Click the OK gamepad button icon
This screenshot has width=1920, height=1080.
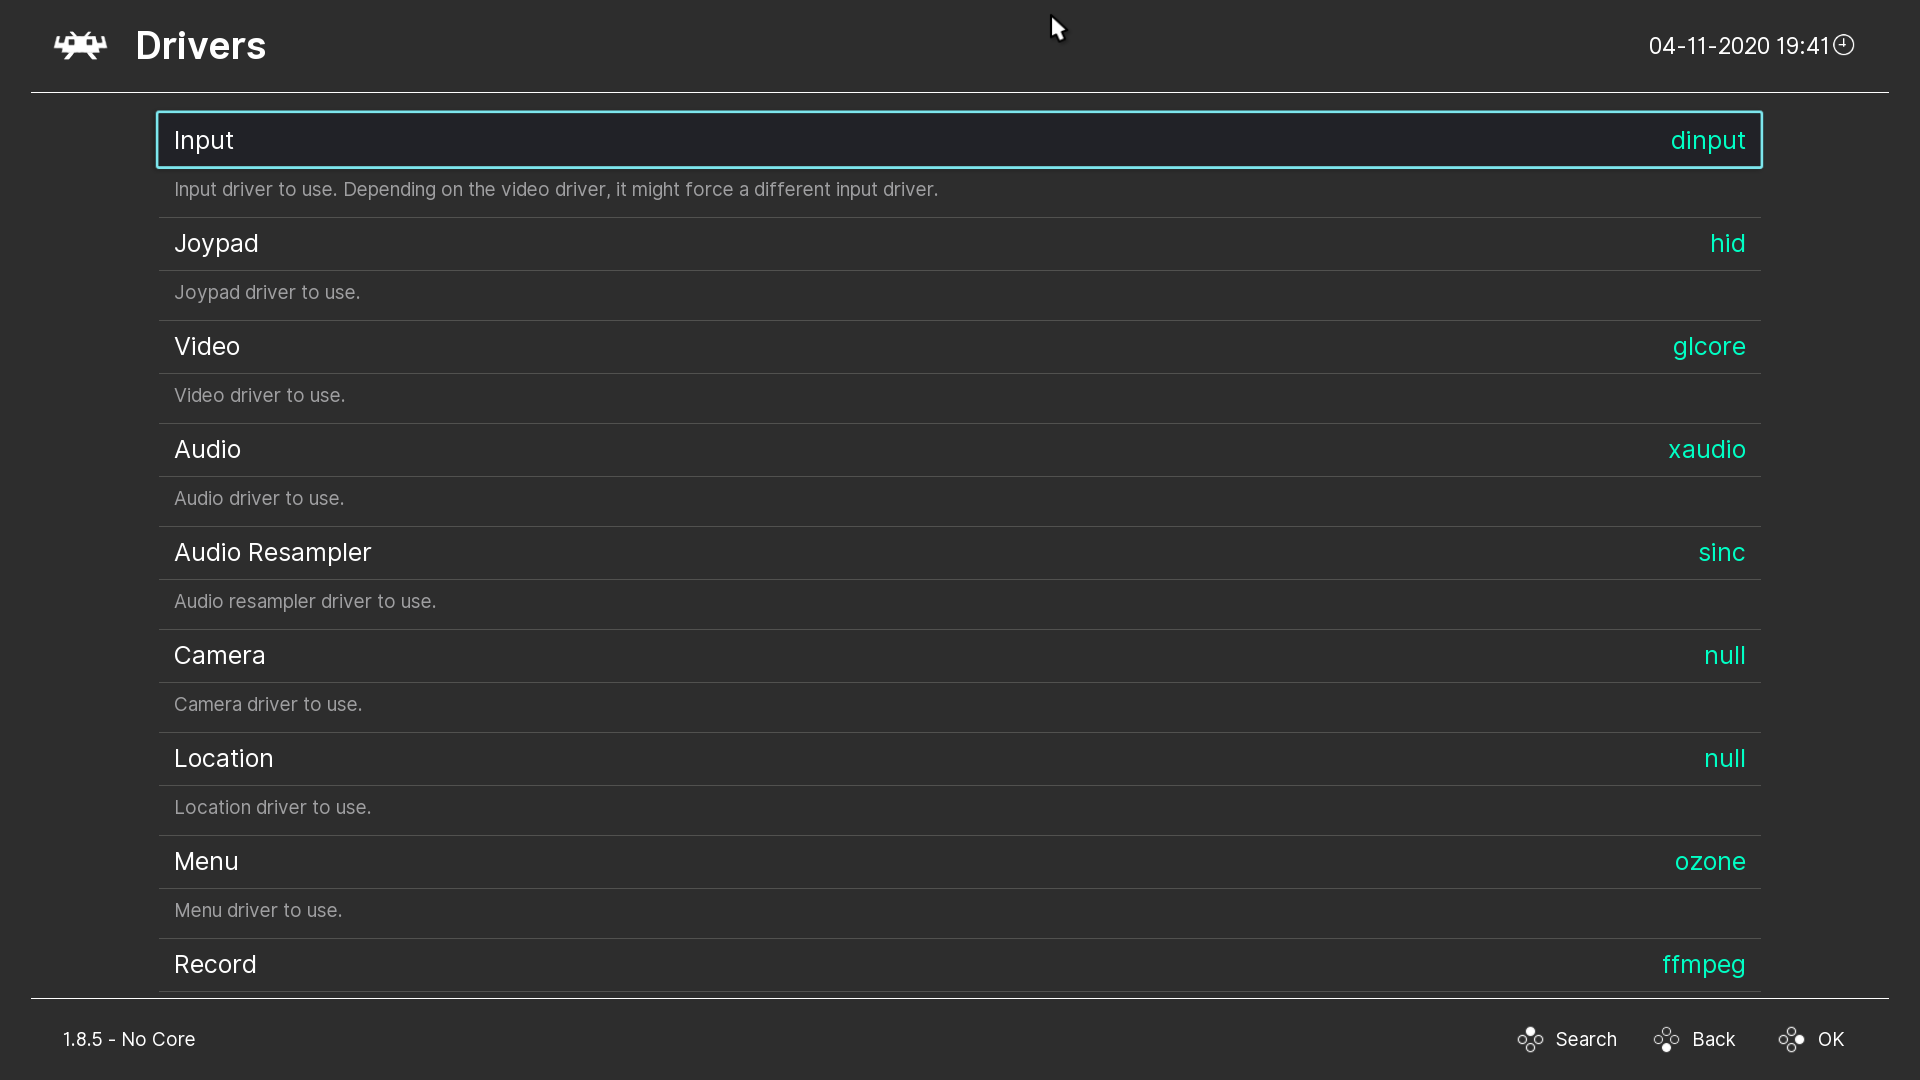pos(1791,1040)
